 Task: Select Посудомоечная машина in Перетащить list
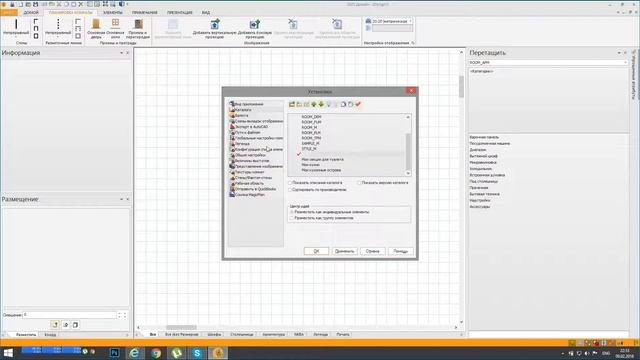[x=489, y=144]
